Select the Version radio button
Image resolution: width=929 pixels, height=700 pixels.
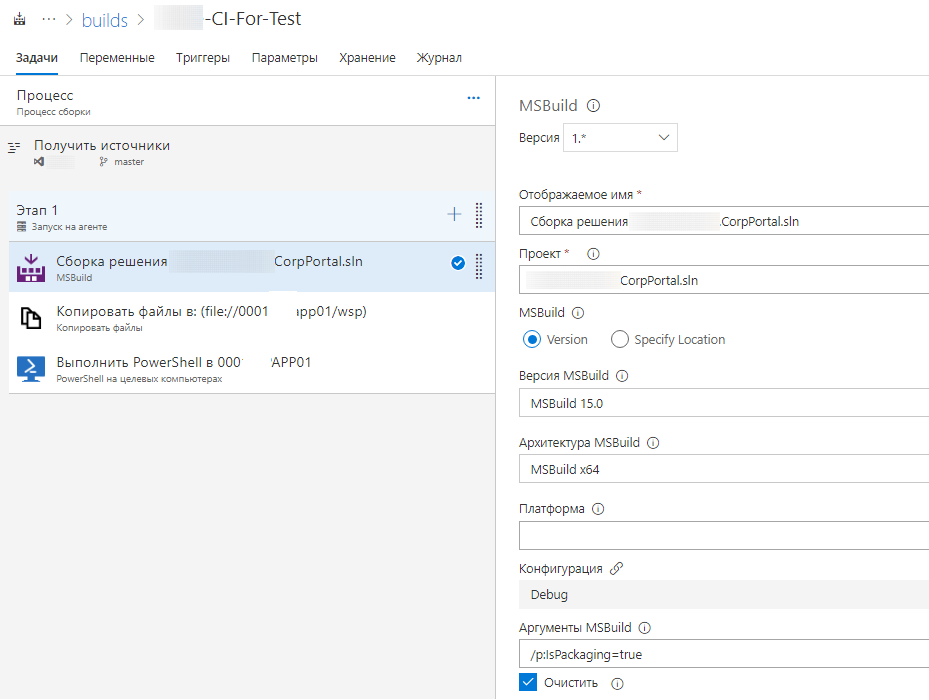pyautogui.click(x=532, y=340)
